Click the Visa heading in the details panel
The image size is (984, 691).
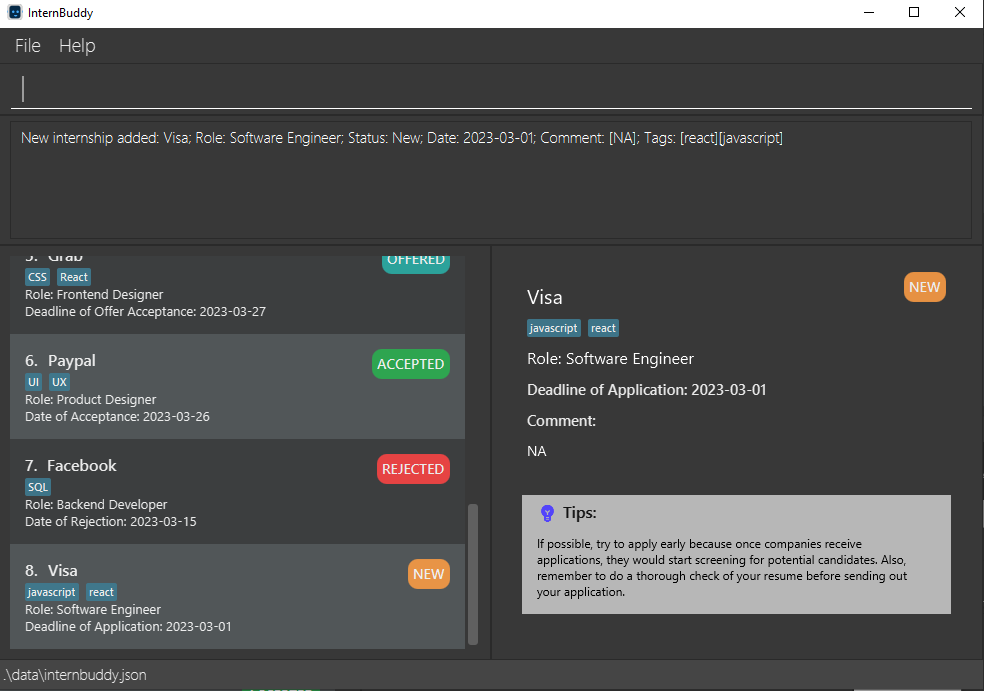coord(545,297)
